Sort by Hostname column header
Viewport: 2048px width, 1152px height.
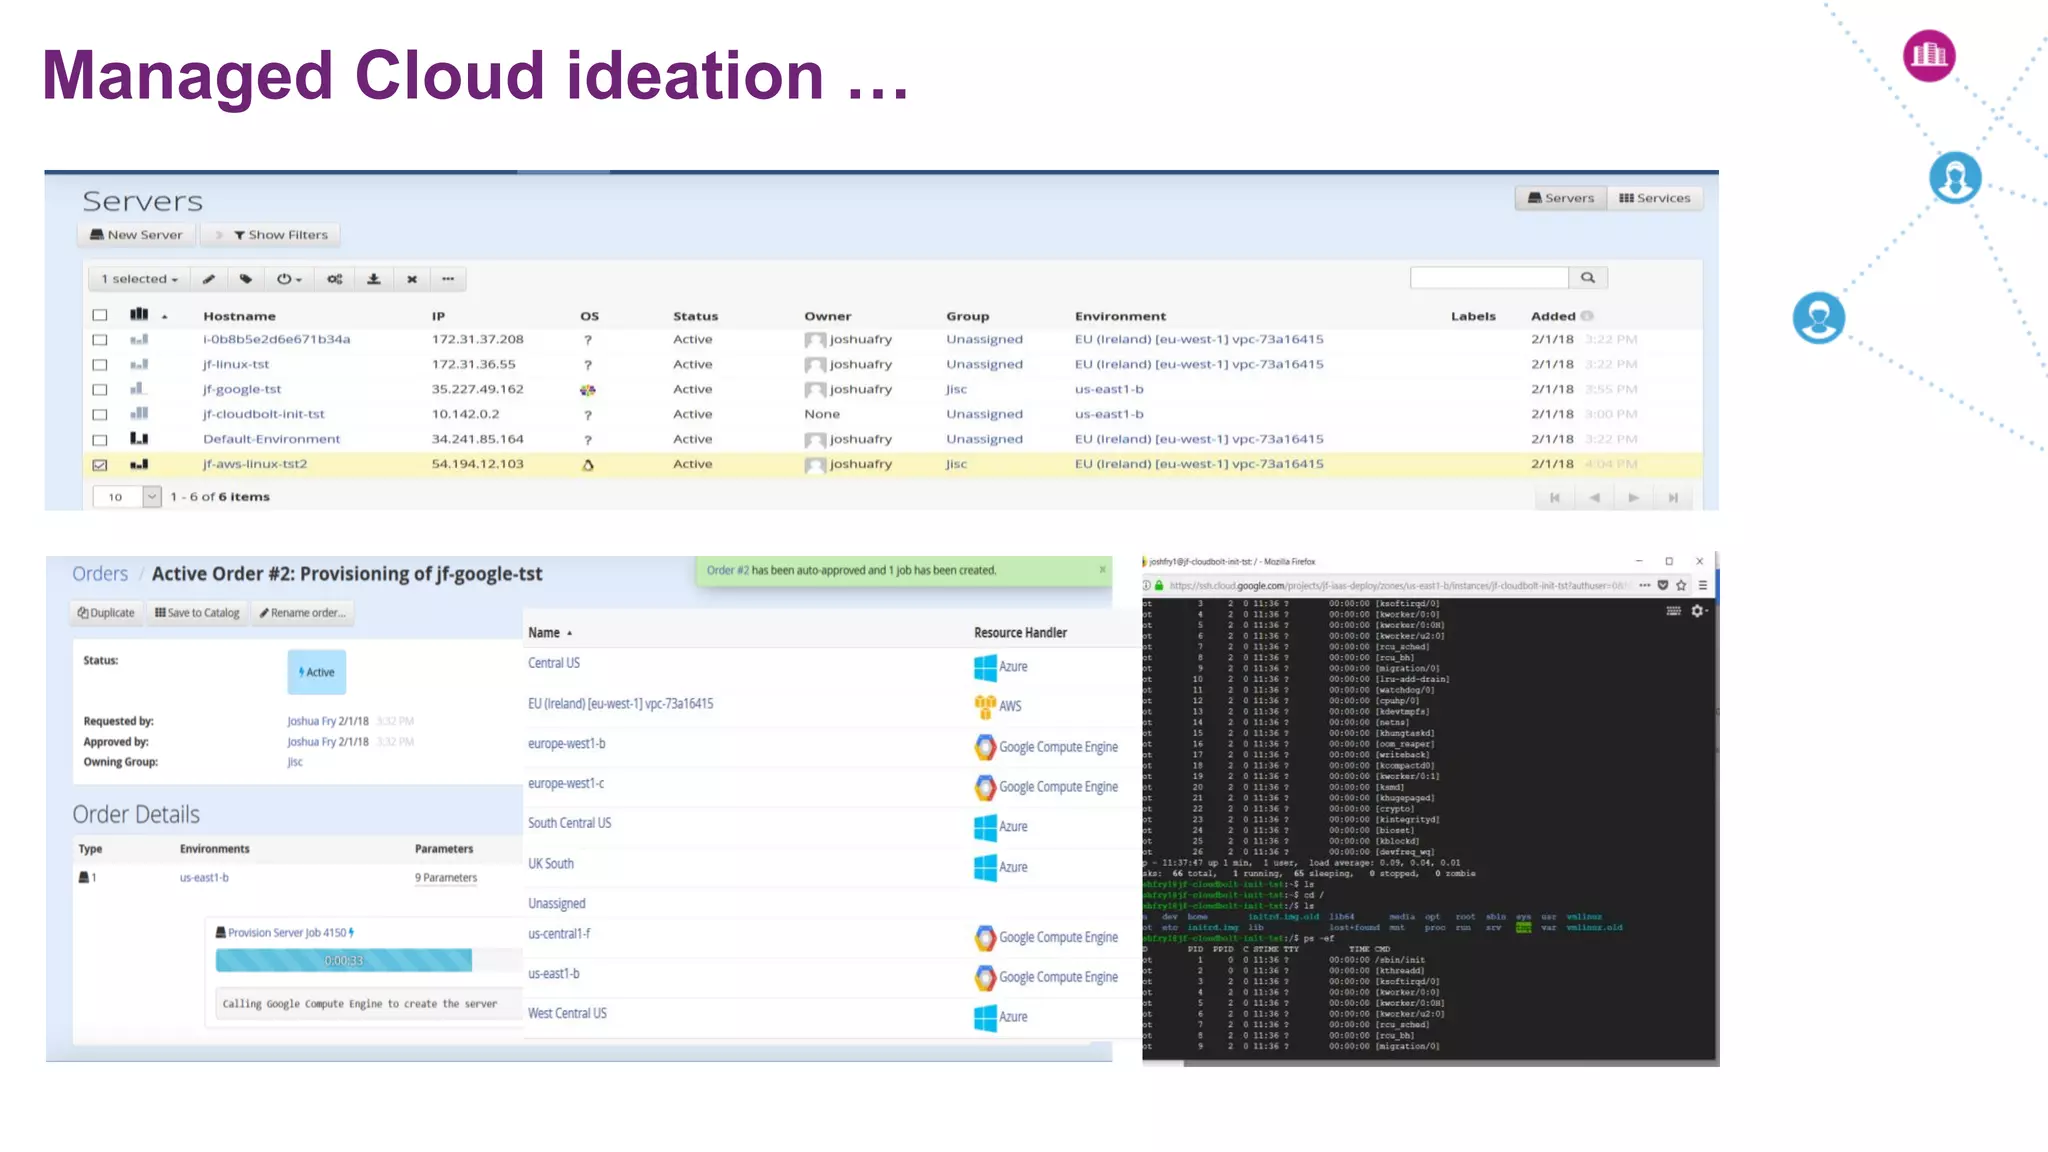[239, 316]
